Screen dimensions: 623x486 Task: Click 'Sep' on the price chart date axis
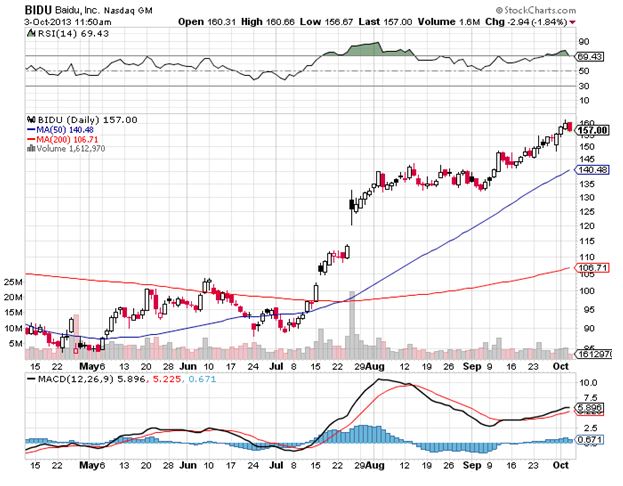pos(472,366)
